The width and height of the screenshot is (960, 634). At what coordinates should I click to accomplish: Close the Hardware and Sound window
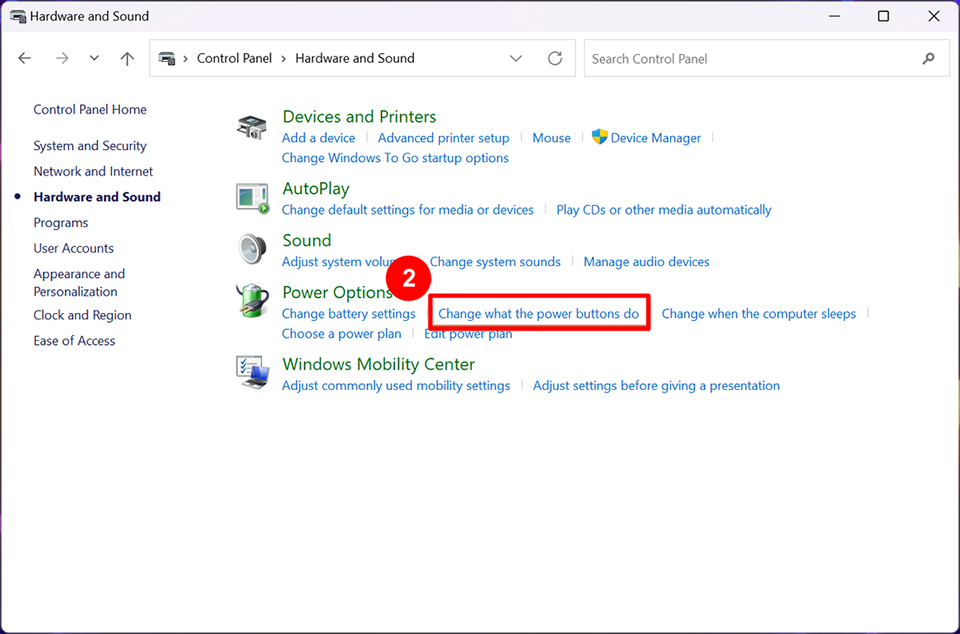934,16
